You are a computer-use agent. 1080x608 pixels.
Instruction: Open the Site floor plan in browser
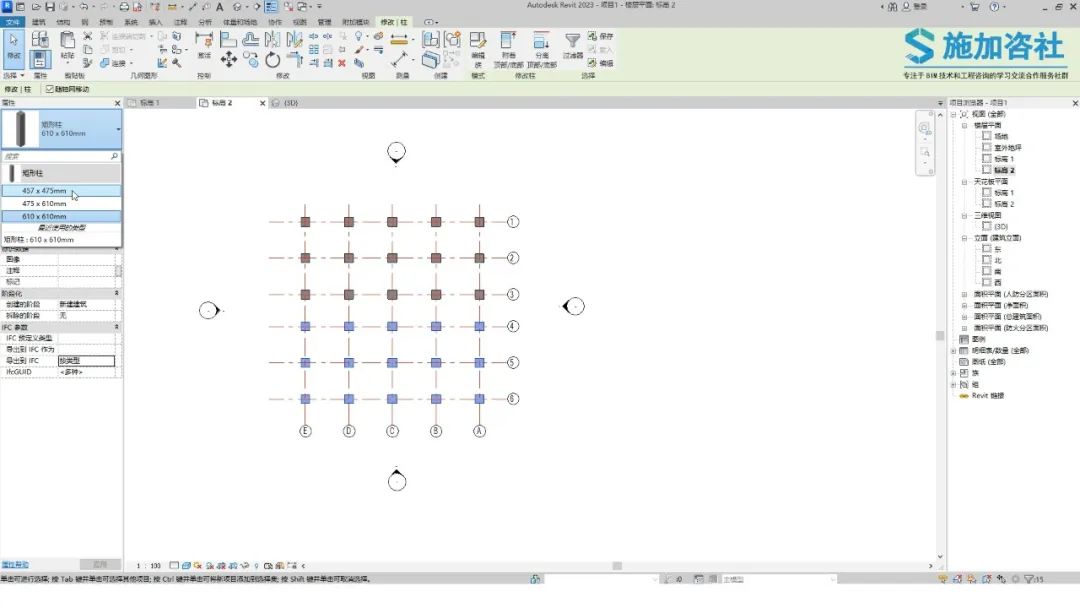click(x=1001, y=136)
